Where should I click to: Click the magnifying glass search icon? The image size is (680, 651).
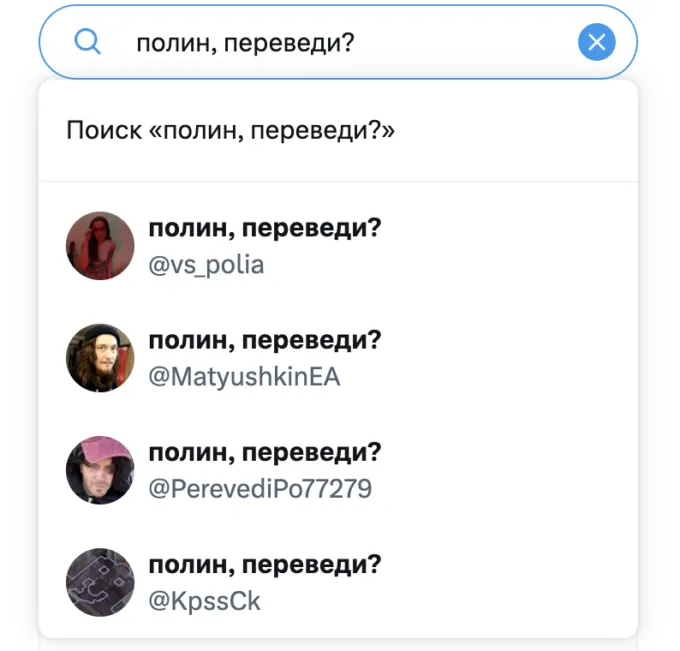88,42
